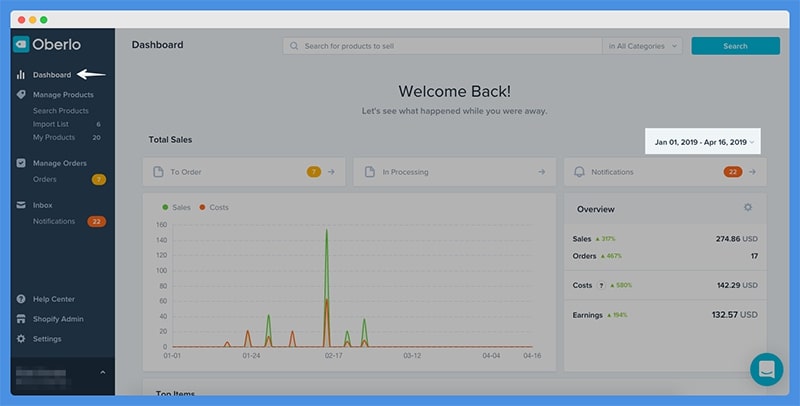Viewport: 800px width, 406px height.
Task: Open the chat support bubble
Action: [766, 368]
